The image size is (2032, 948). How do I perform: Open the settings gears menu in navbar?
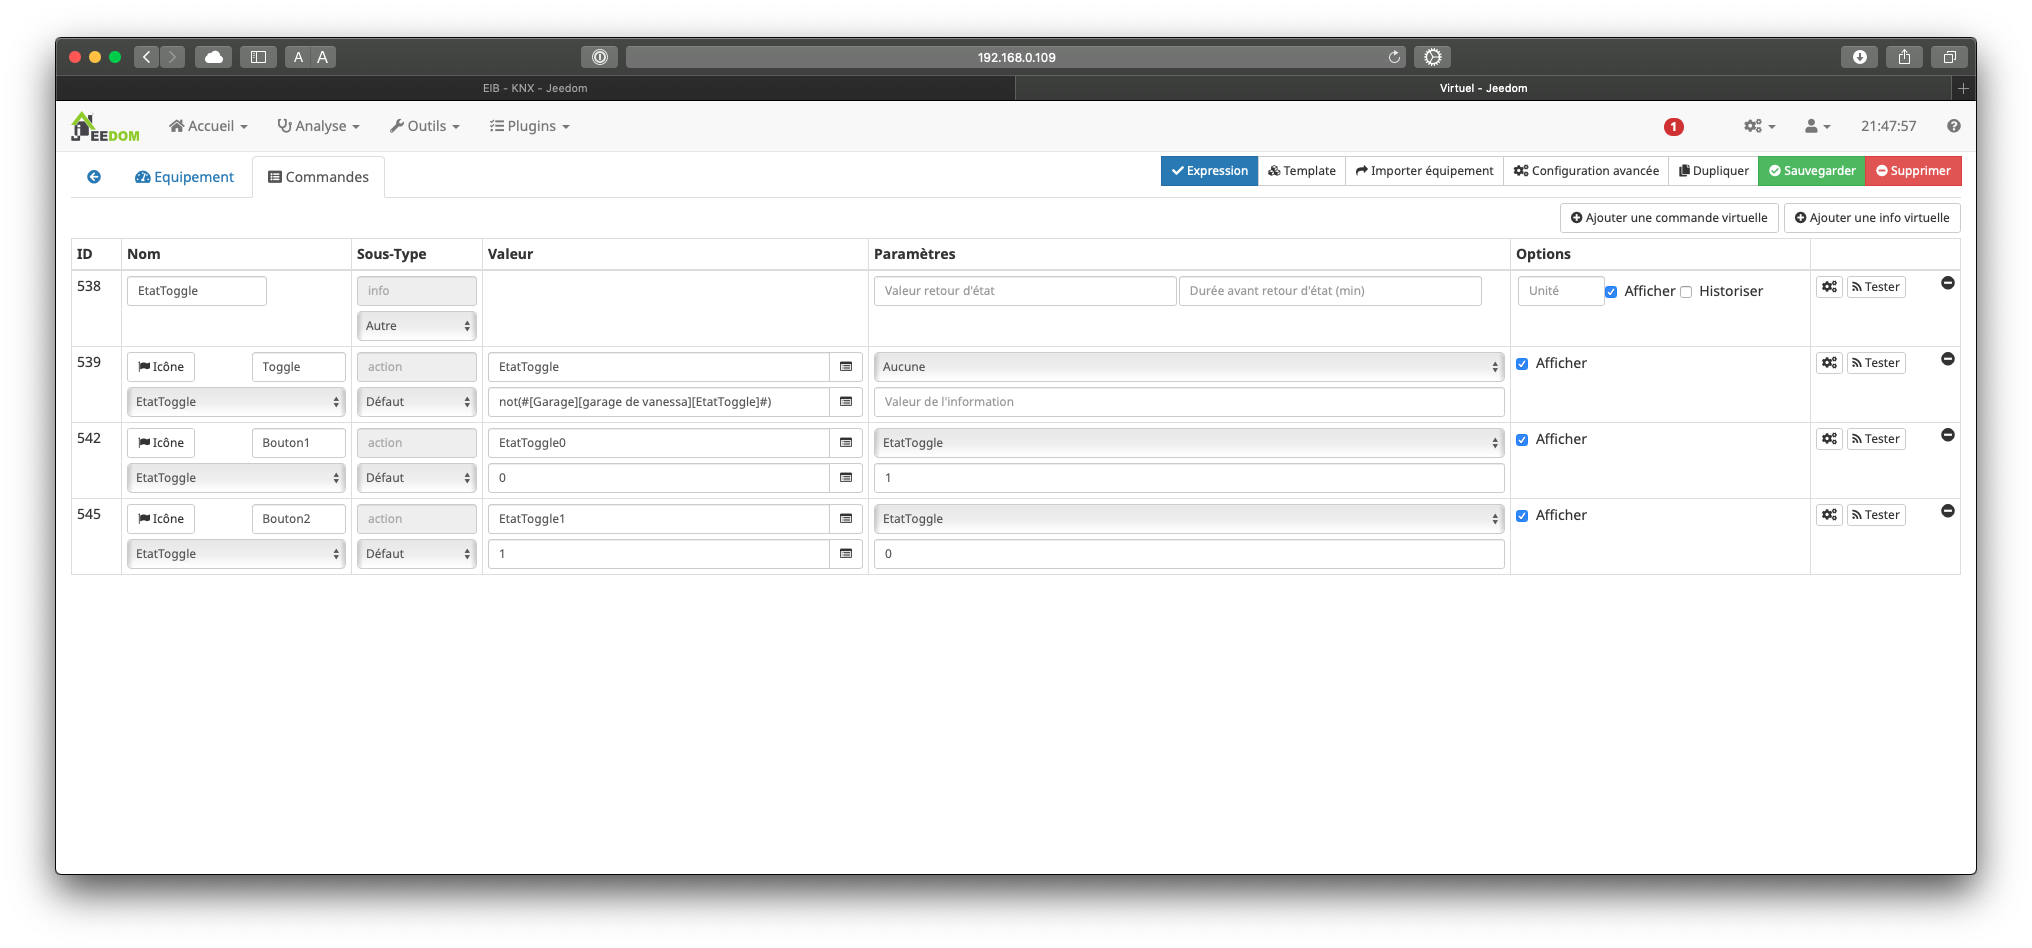click(x=1759, y=126)
